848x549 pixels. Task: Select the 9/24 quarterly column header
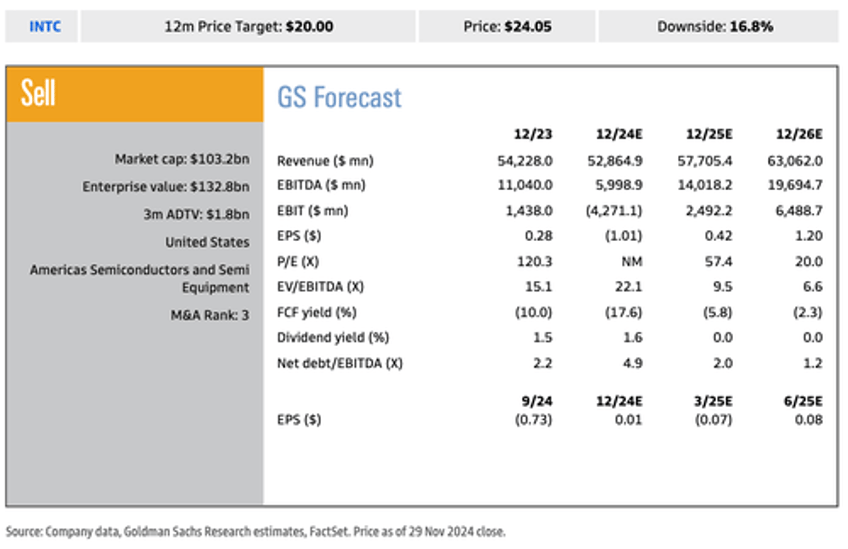point(536,401)
